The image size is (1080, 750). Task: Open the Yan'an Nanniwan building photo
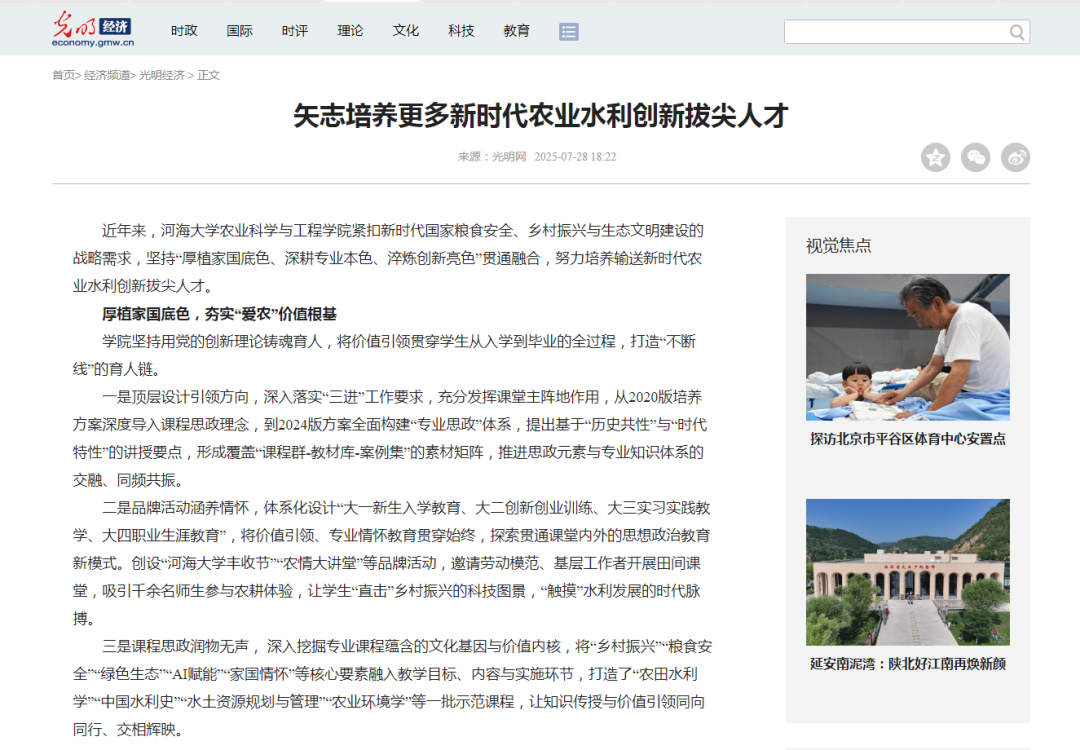[907, 572]
